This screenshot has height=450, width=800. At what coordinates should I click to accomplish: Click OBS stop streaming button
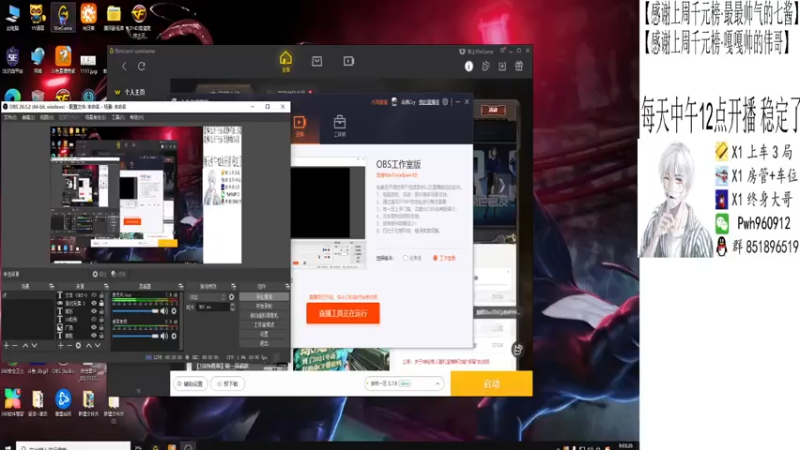pos(264,297)
